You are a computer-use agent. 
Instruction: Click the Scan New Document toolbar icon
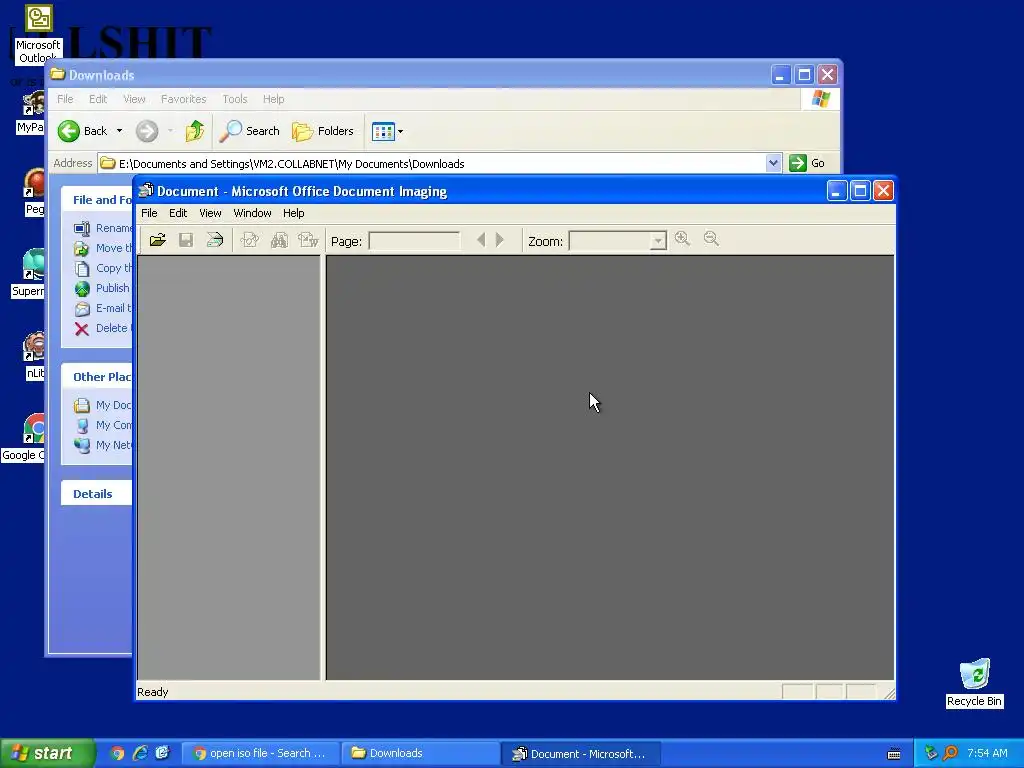click(214, 240)
